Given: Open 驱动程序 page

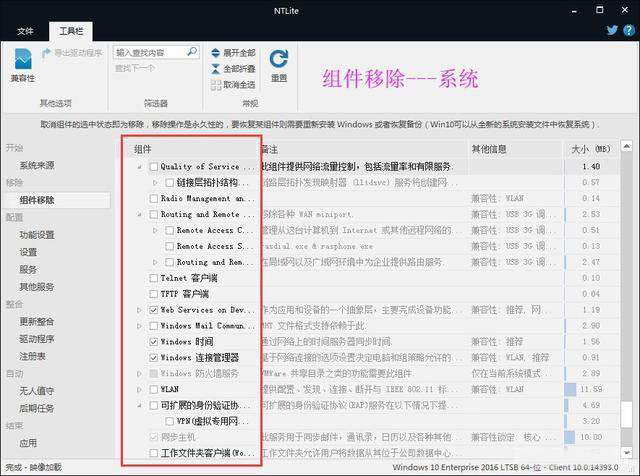Looking at the screenshot, I should click(37, 339).
